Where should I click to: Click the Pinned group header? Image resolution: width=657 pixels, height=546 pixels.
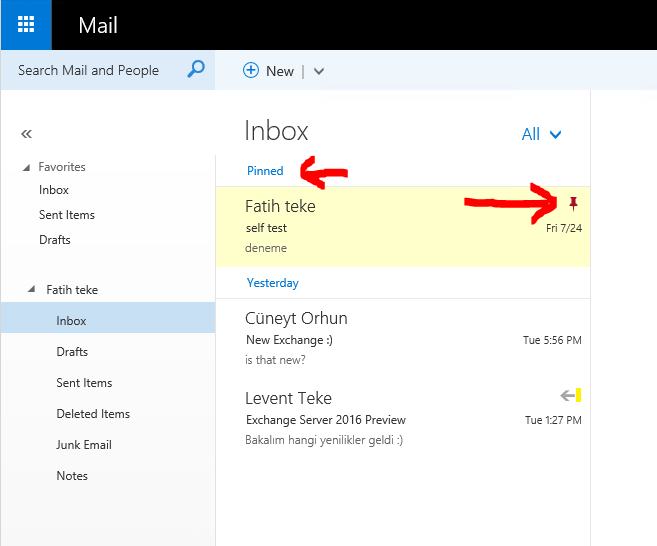pyautogui.click(x=265, y=171)
